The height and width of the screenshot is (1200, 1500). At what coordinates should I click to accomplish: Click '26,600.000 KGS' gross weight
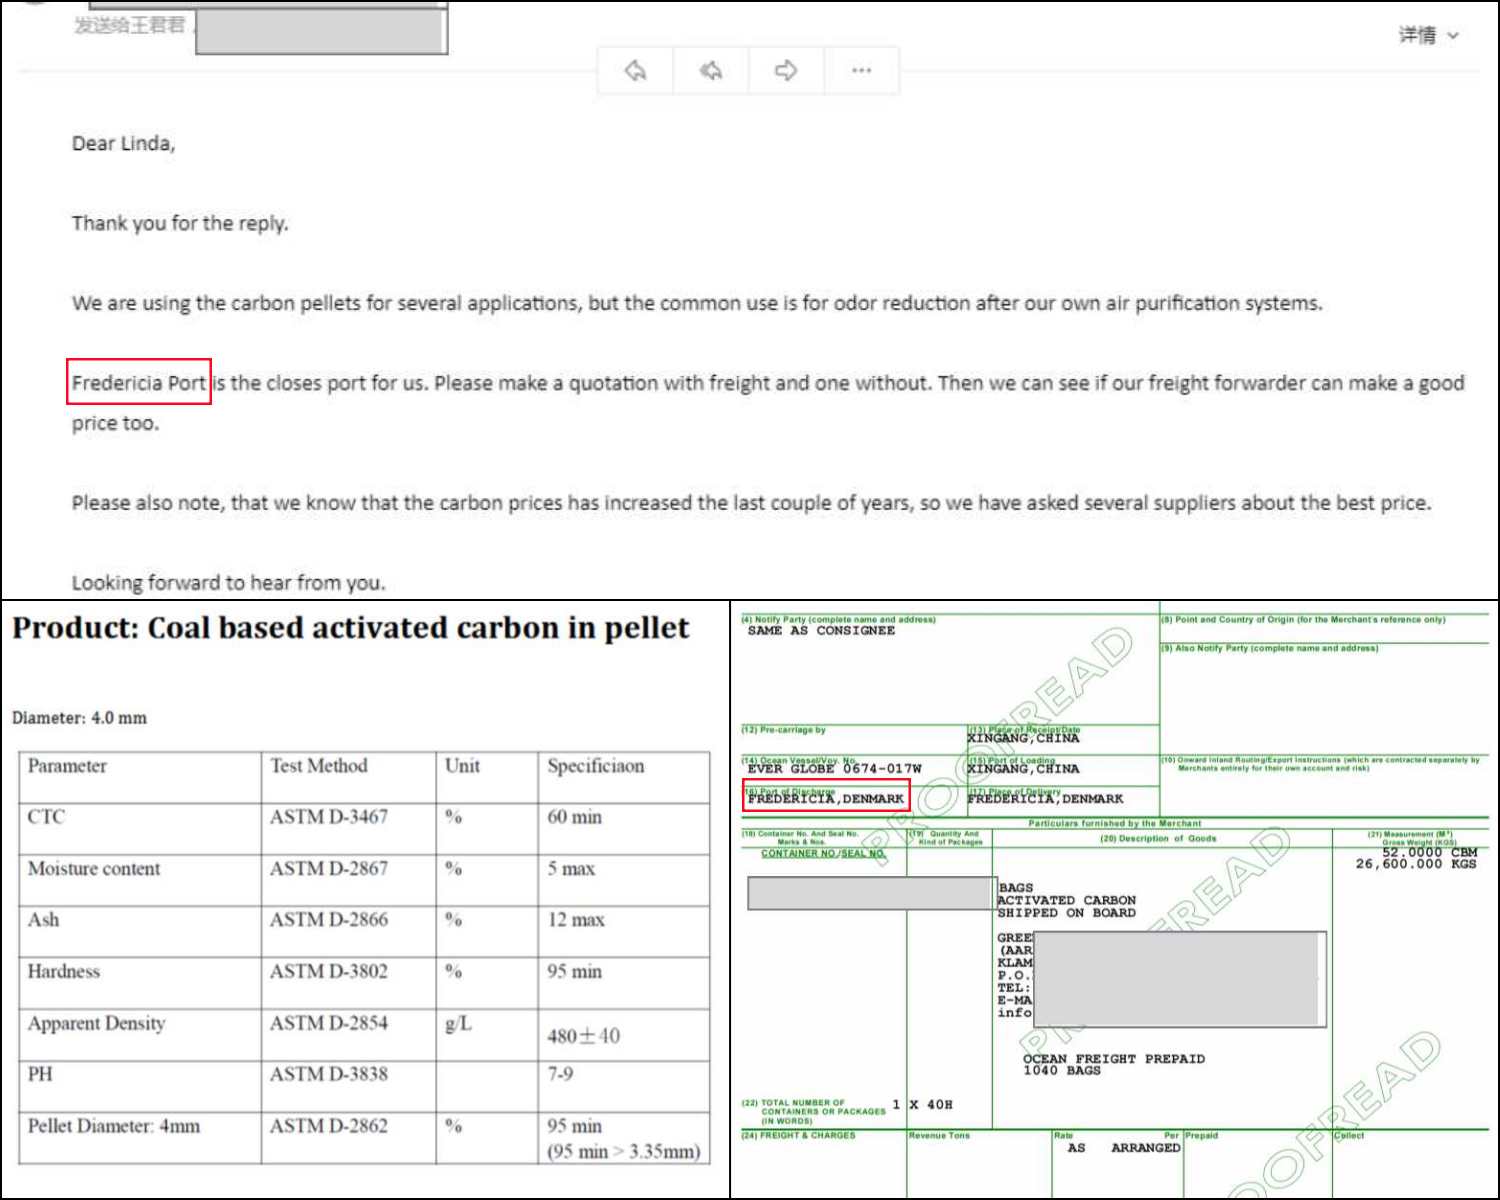(1416, 864)
